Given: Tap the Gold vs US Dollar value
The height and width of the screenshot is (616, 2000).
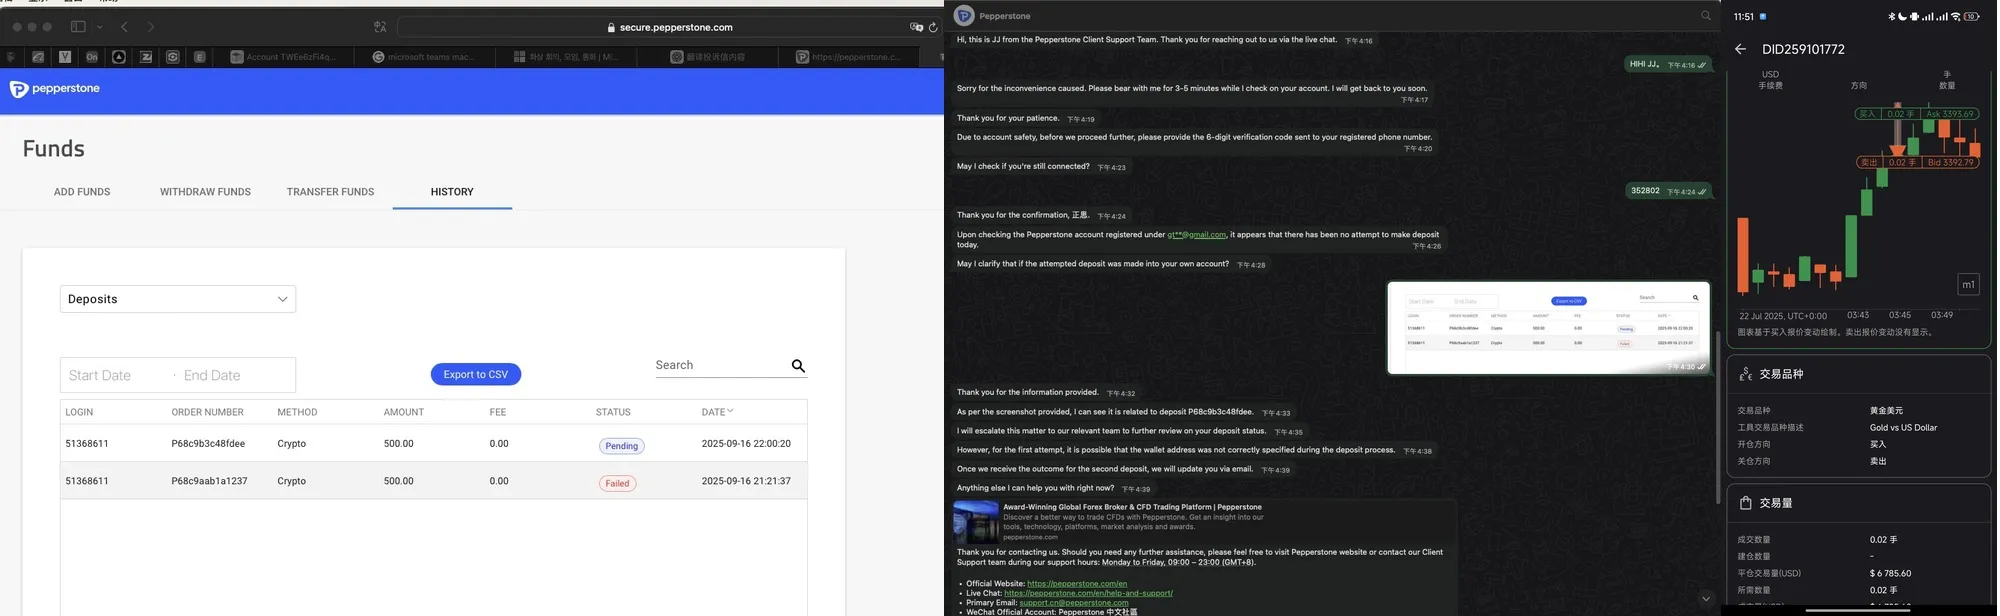Looking at the screenshot, I should pyautogui.click(x=1903, y=428).
